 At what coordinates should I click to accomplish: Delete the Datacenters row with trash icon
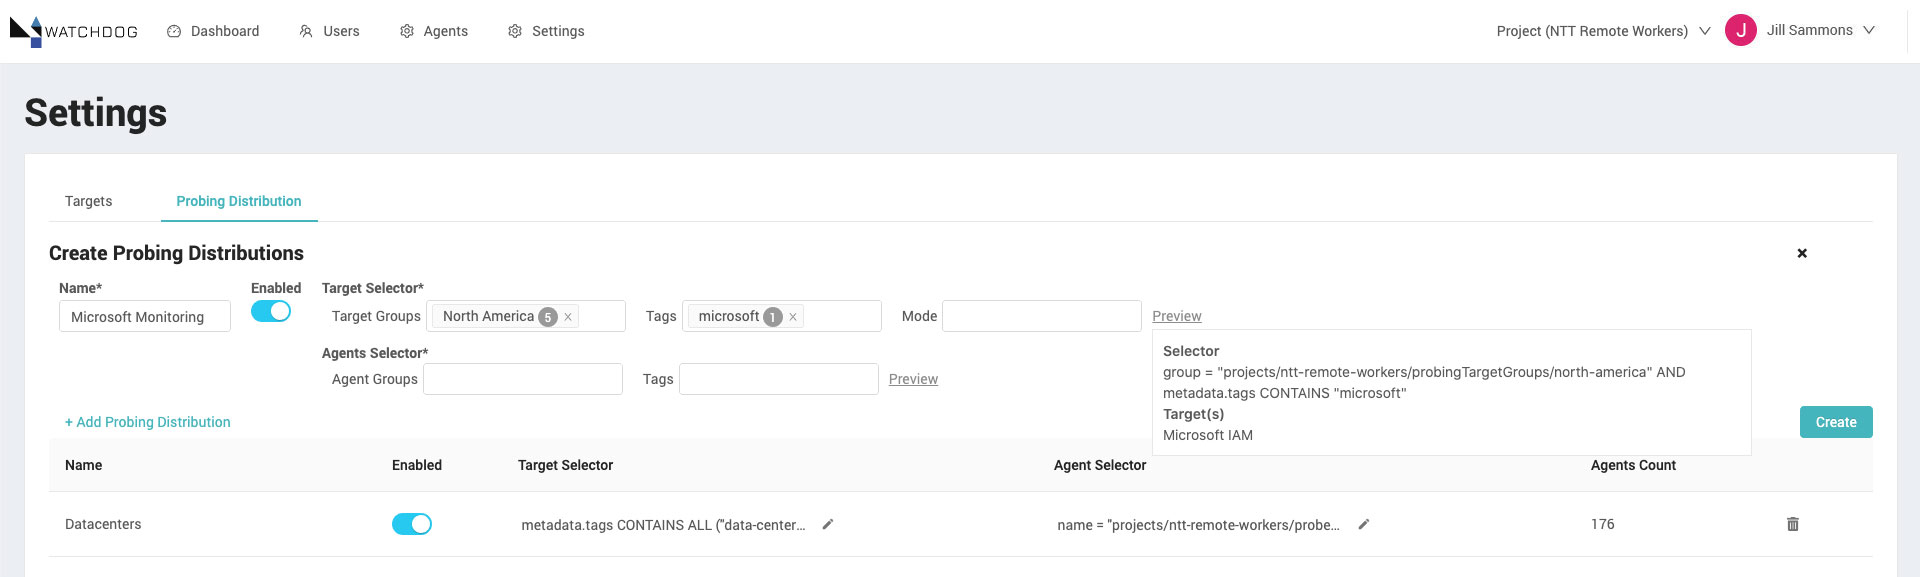1793,524
